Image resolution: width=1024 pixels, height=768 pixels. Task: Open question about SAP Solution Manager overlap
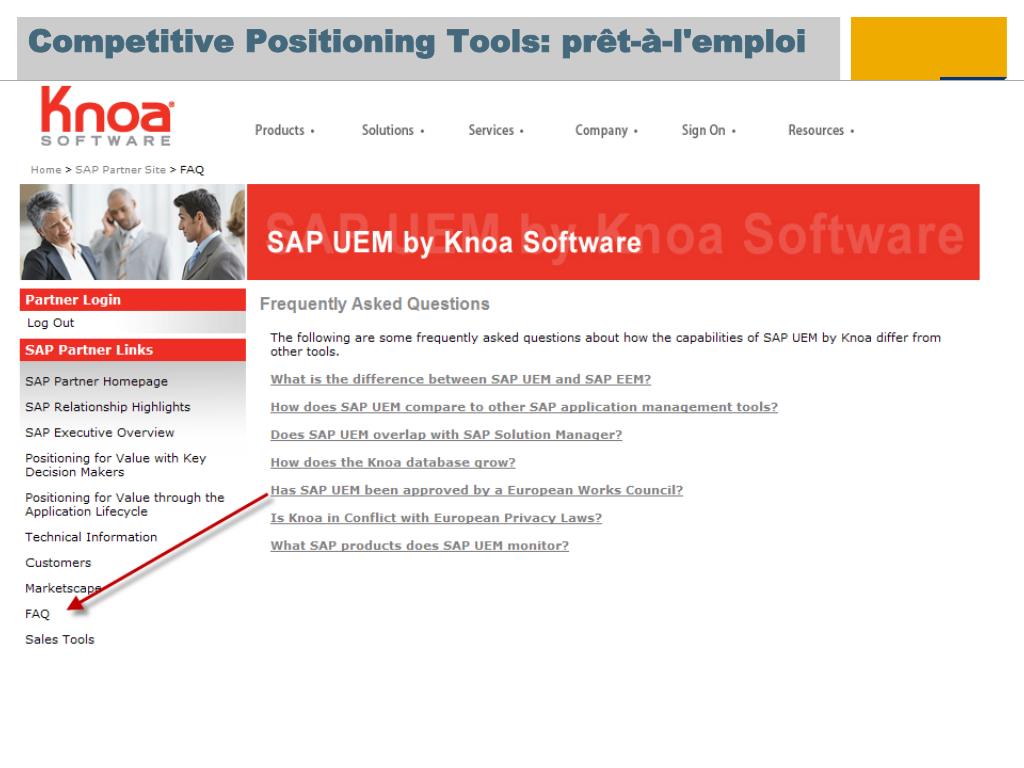coord(446,435)
